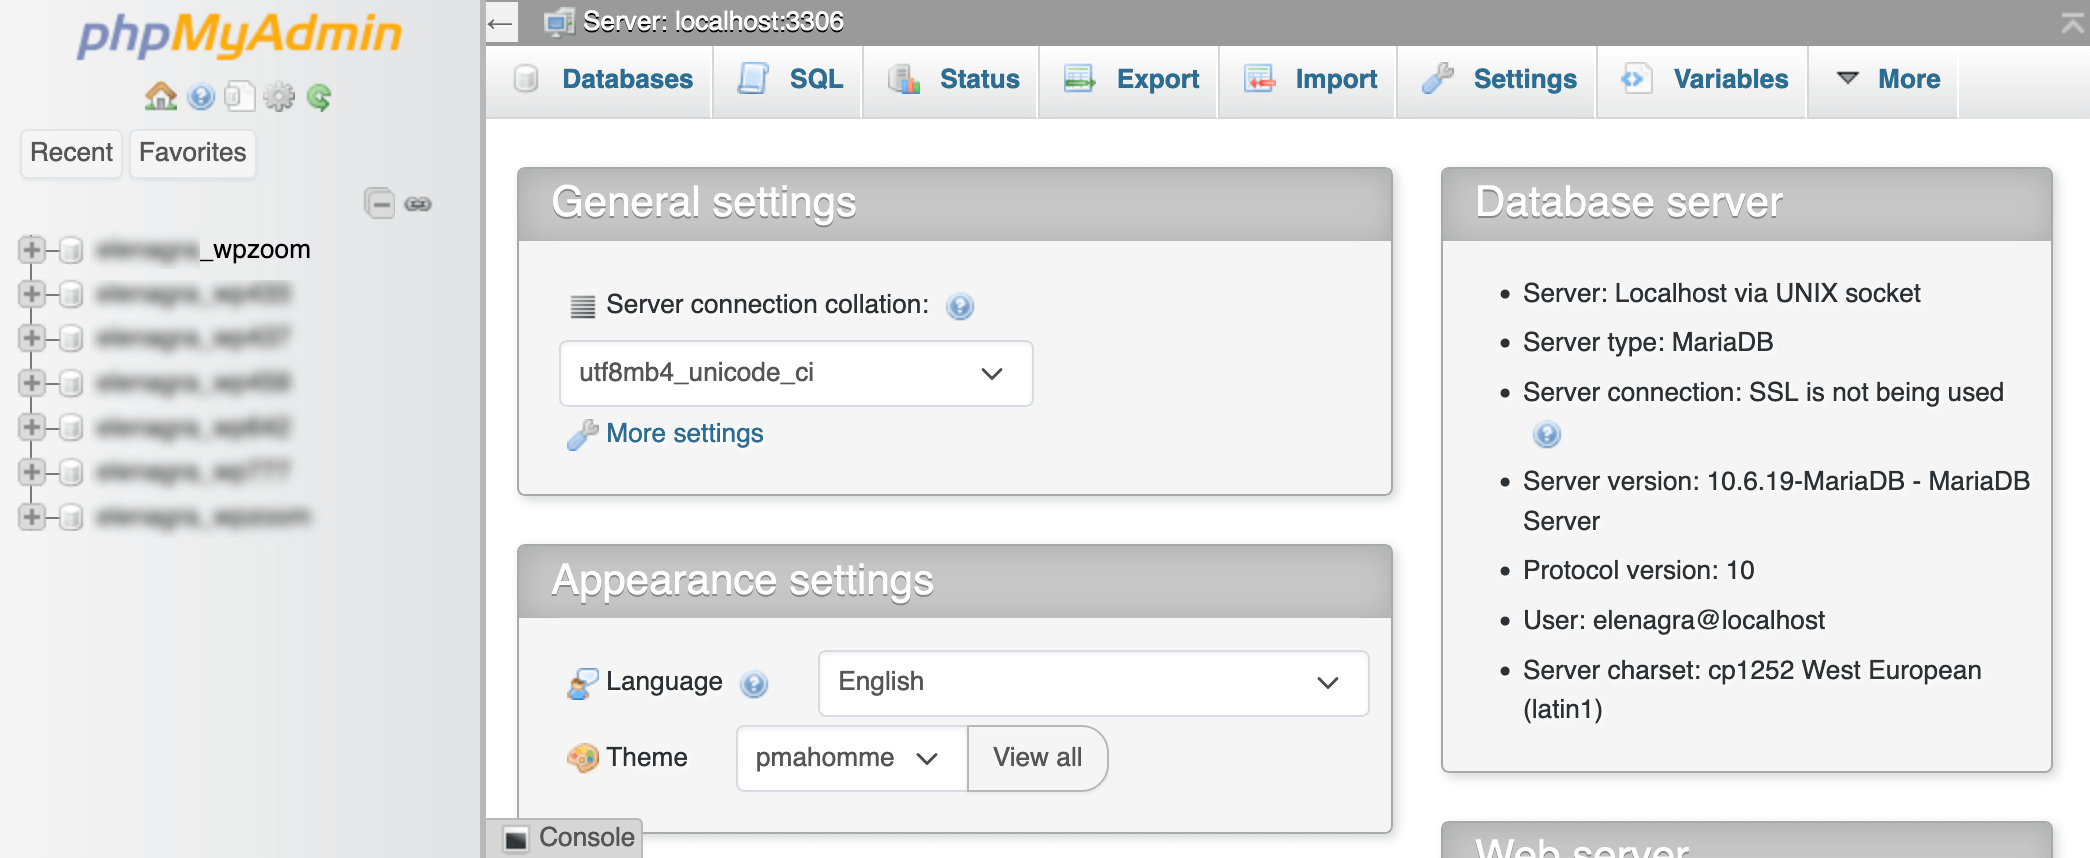Click Server: localhost:3306 breadcrumb link

coord(713,21)
